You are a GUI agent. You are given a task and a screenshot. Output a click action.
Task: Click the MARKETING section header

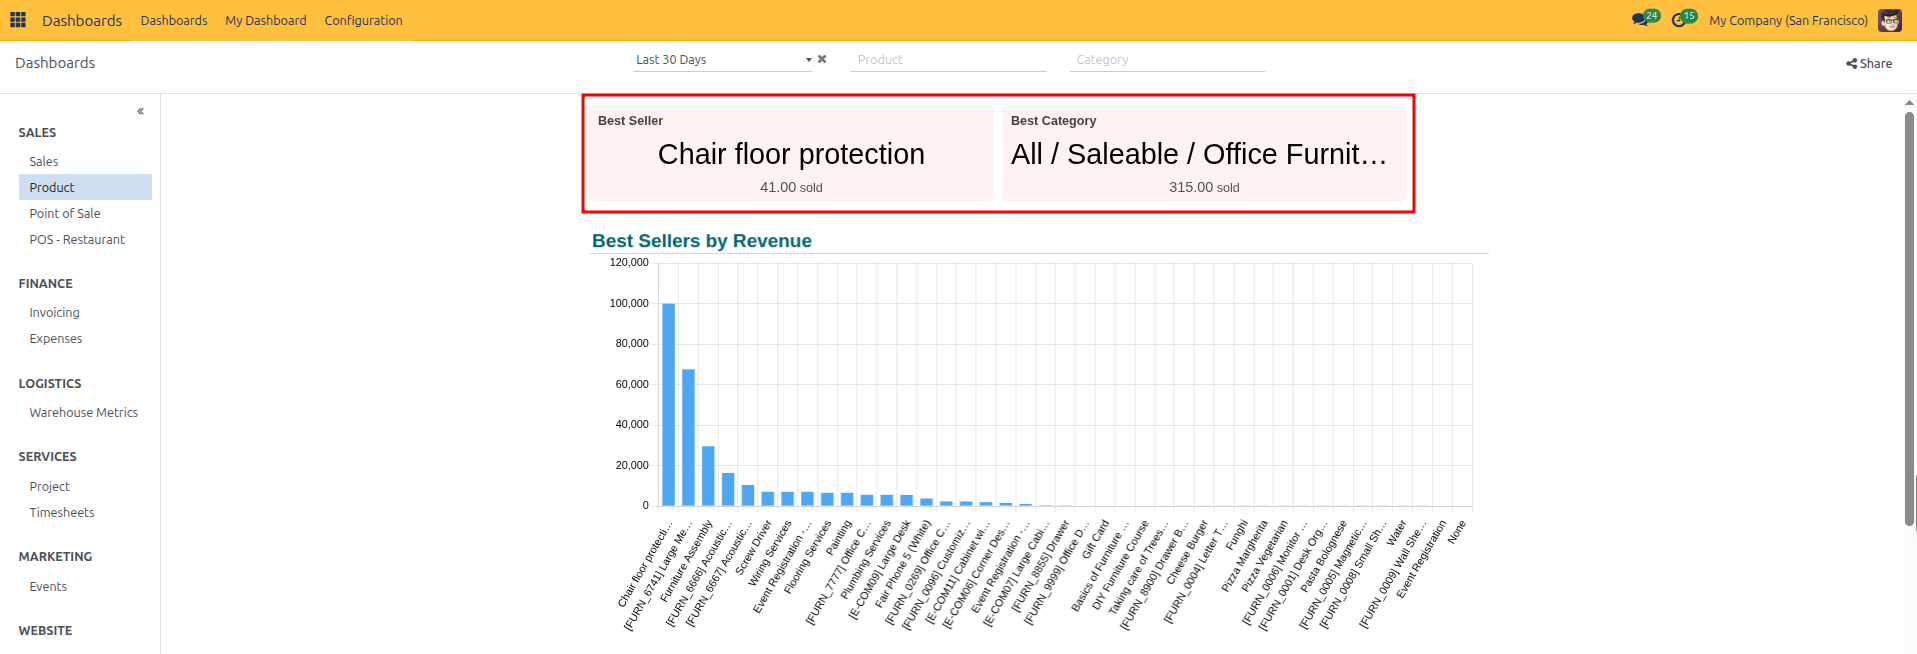[55, 556]
